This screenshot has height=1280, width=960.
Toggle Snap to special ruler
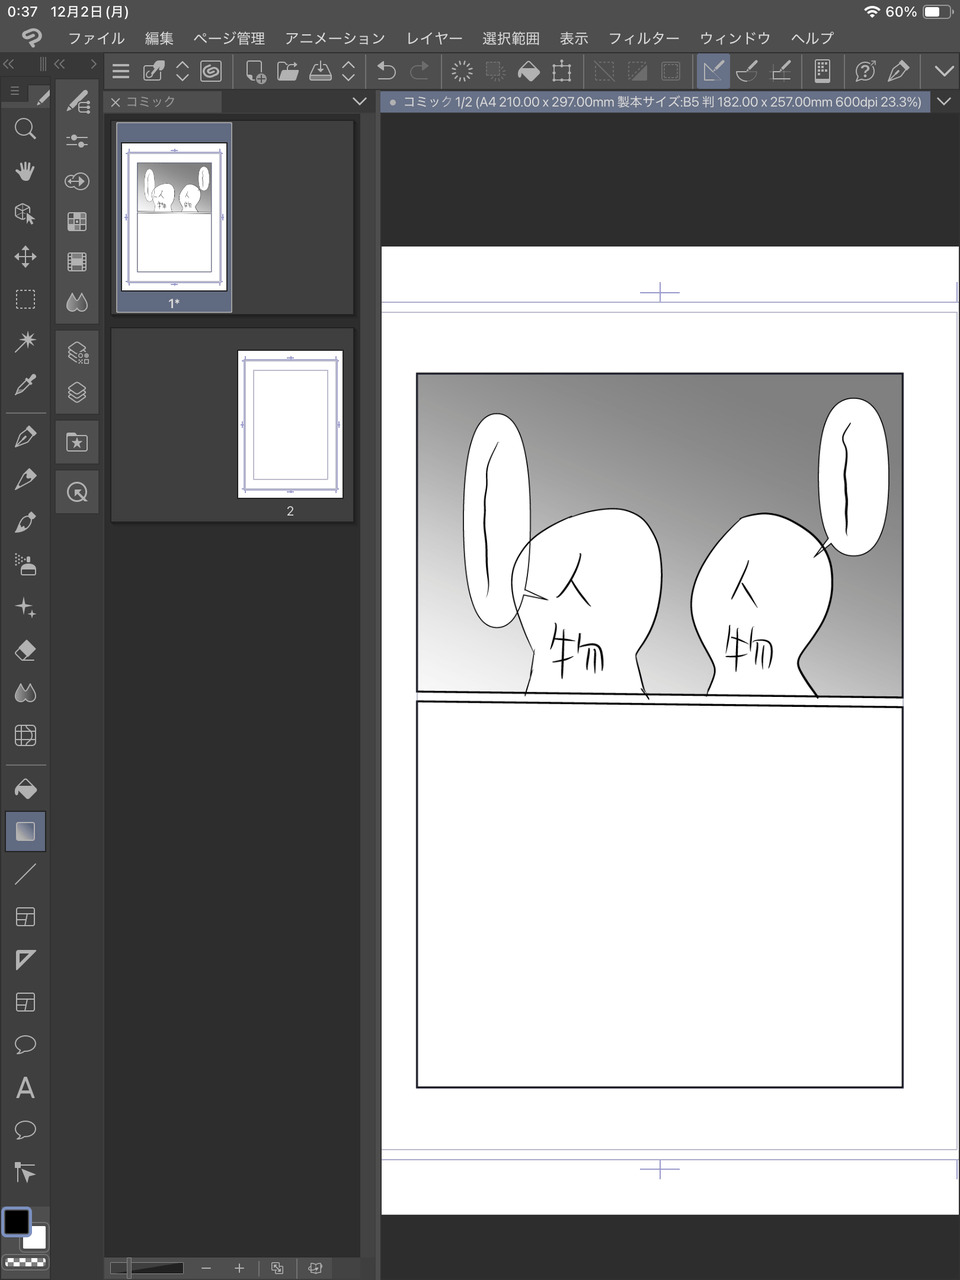point(747,71)
